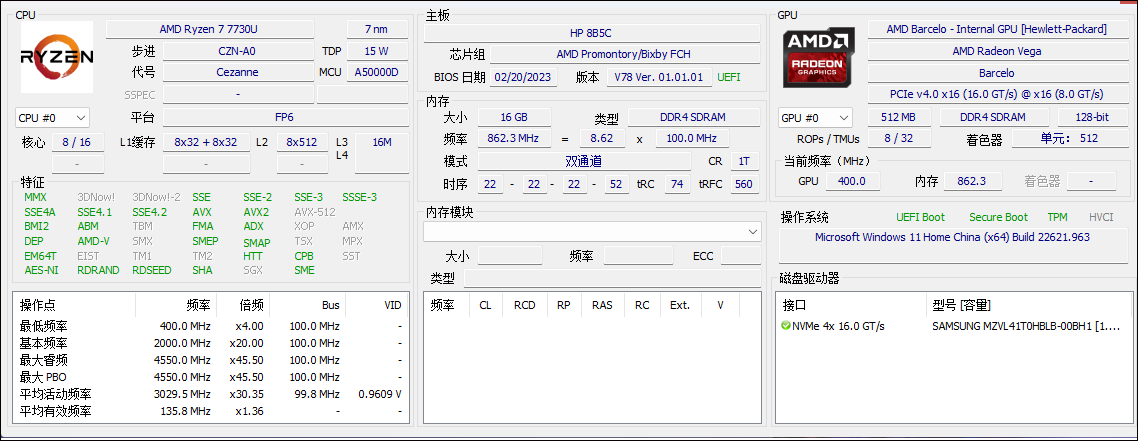This screenshot has width=1138, height=441.
Task: Click the PCIe v4.0 x16 link field
Action: tap(996, 94)
